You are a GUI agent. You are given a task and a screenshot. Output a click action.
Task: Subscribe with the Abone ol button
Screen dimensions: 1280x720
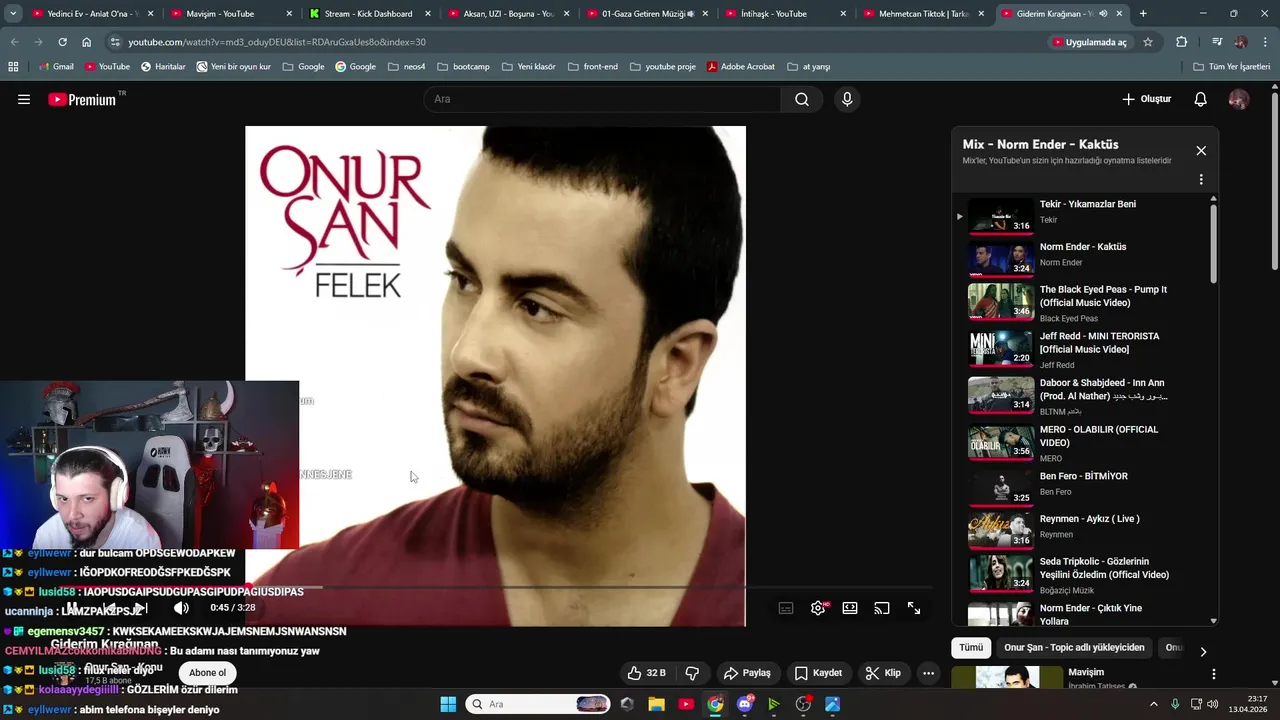[x=208, y=673]
